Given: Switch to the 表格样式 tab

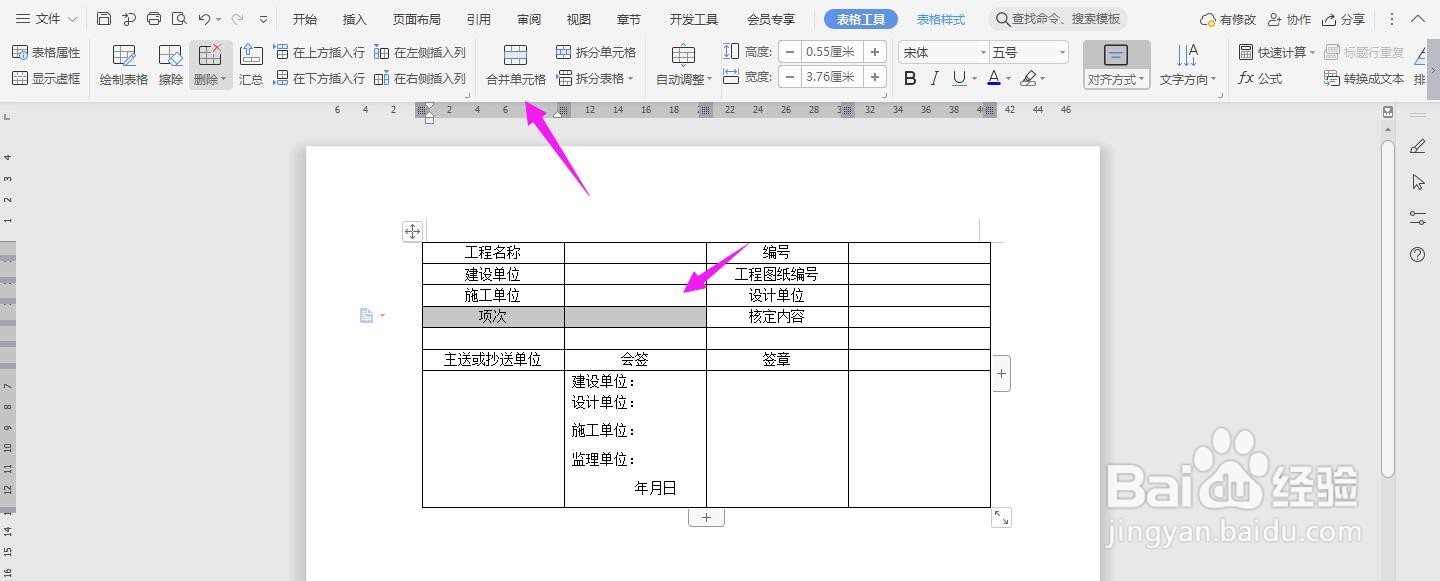Looking at the screenshot, I should point(939,18).
